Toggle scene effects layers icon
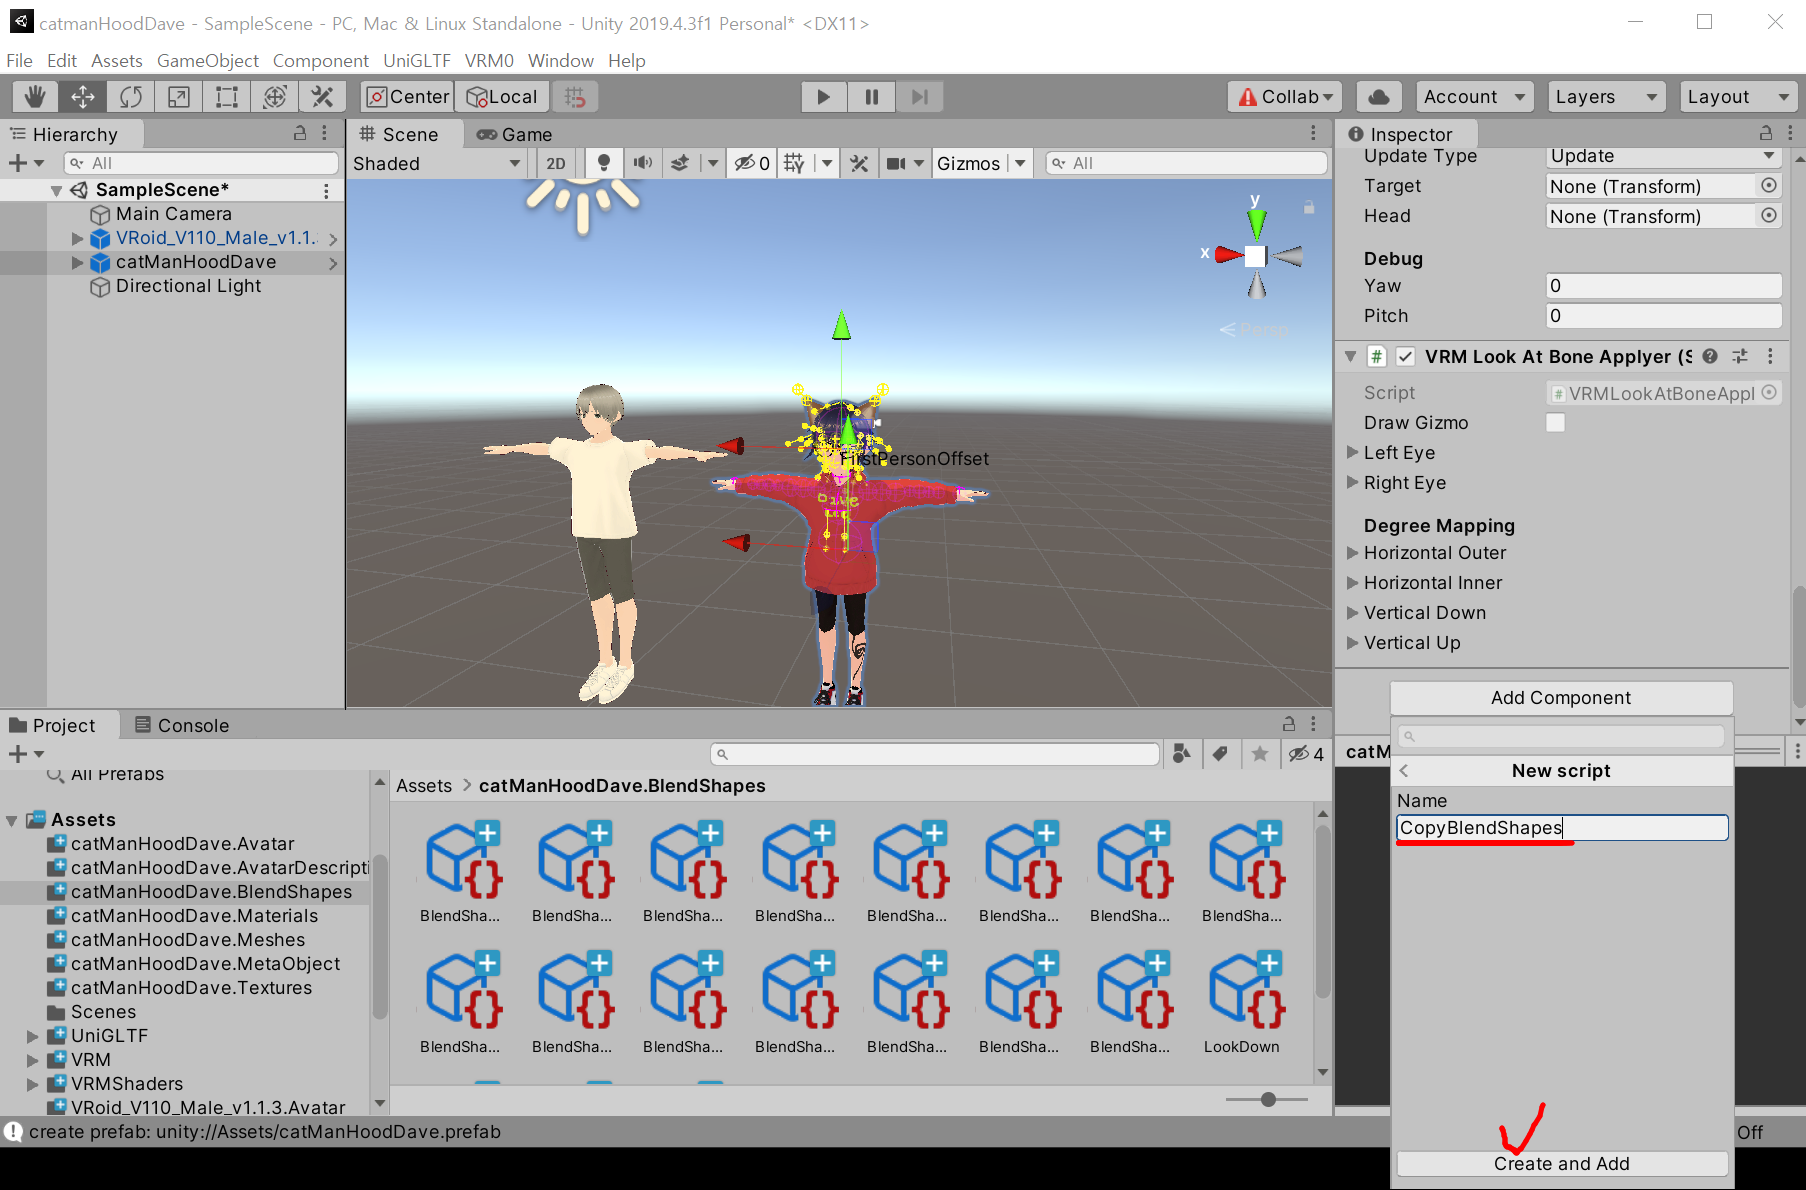The image size is (1806, 1190). pos(680,163)
